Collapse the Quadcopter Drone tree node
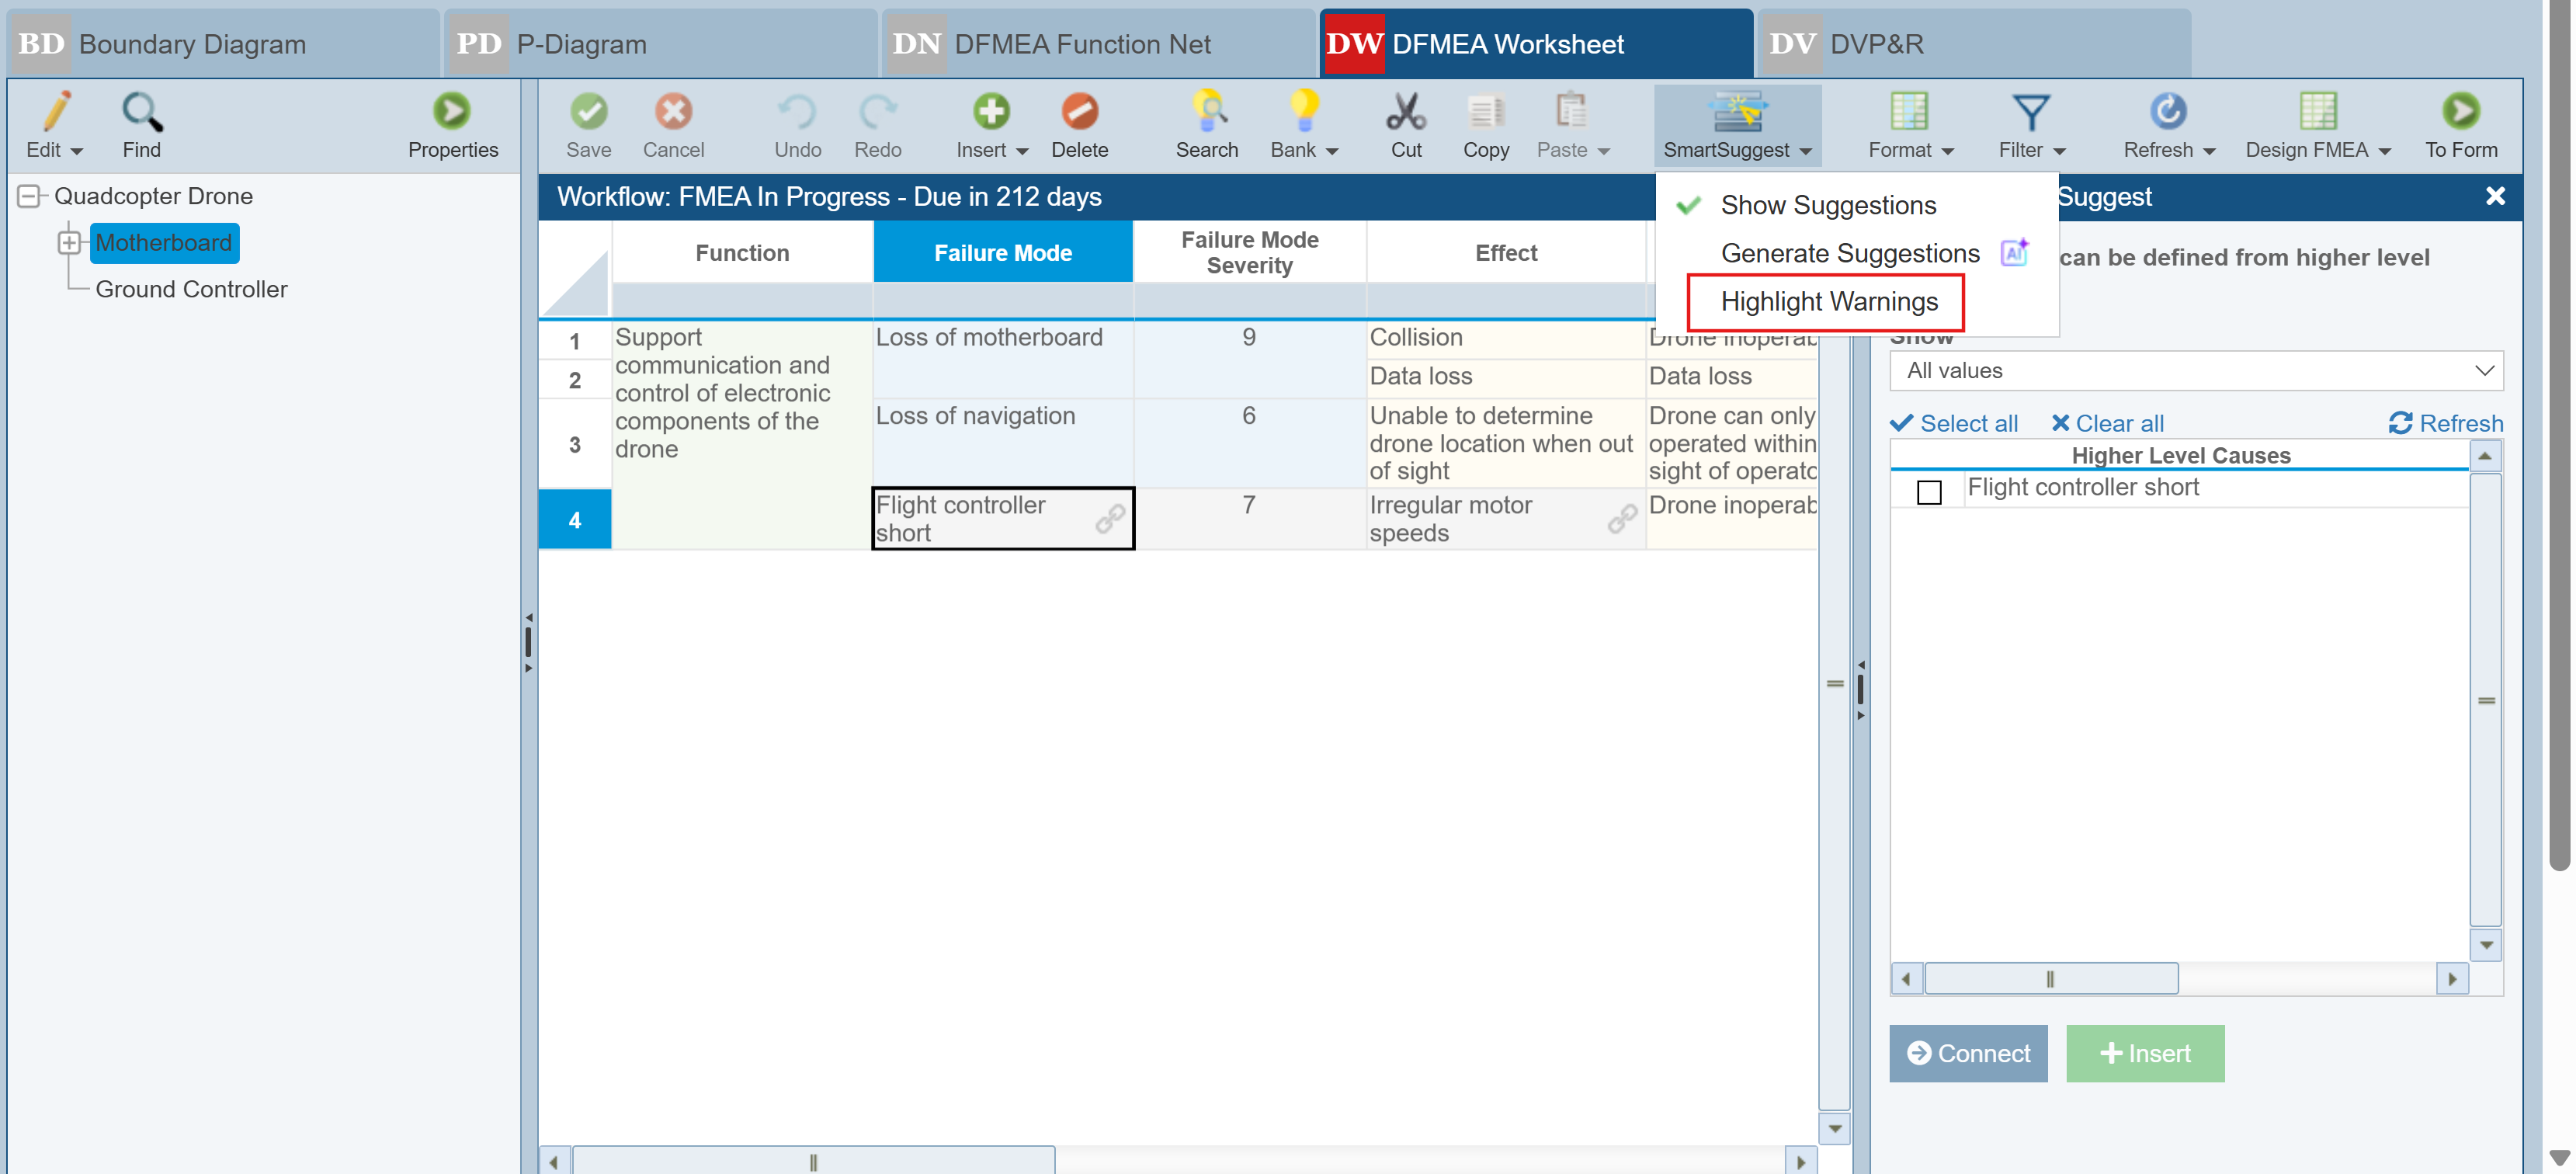This screenshot has height=1174, width=2576. click(29, 196)
